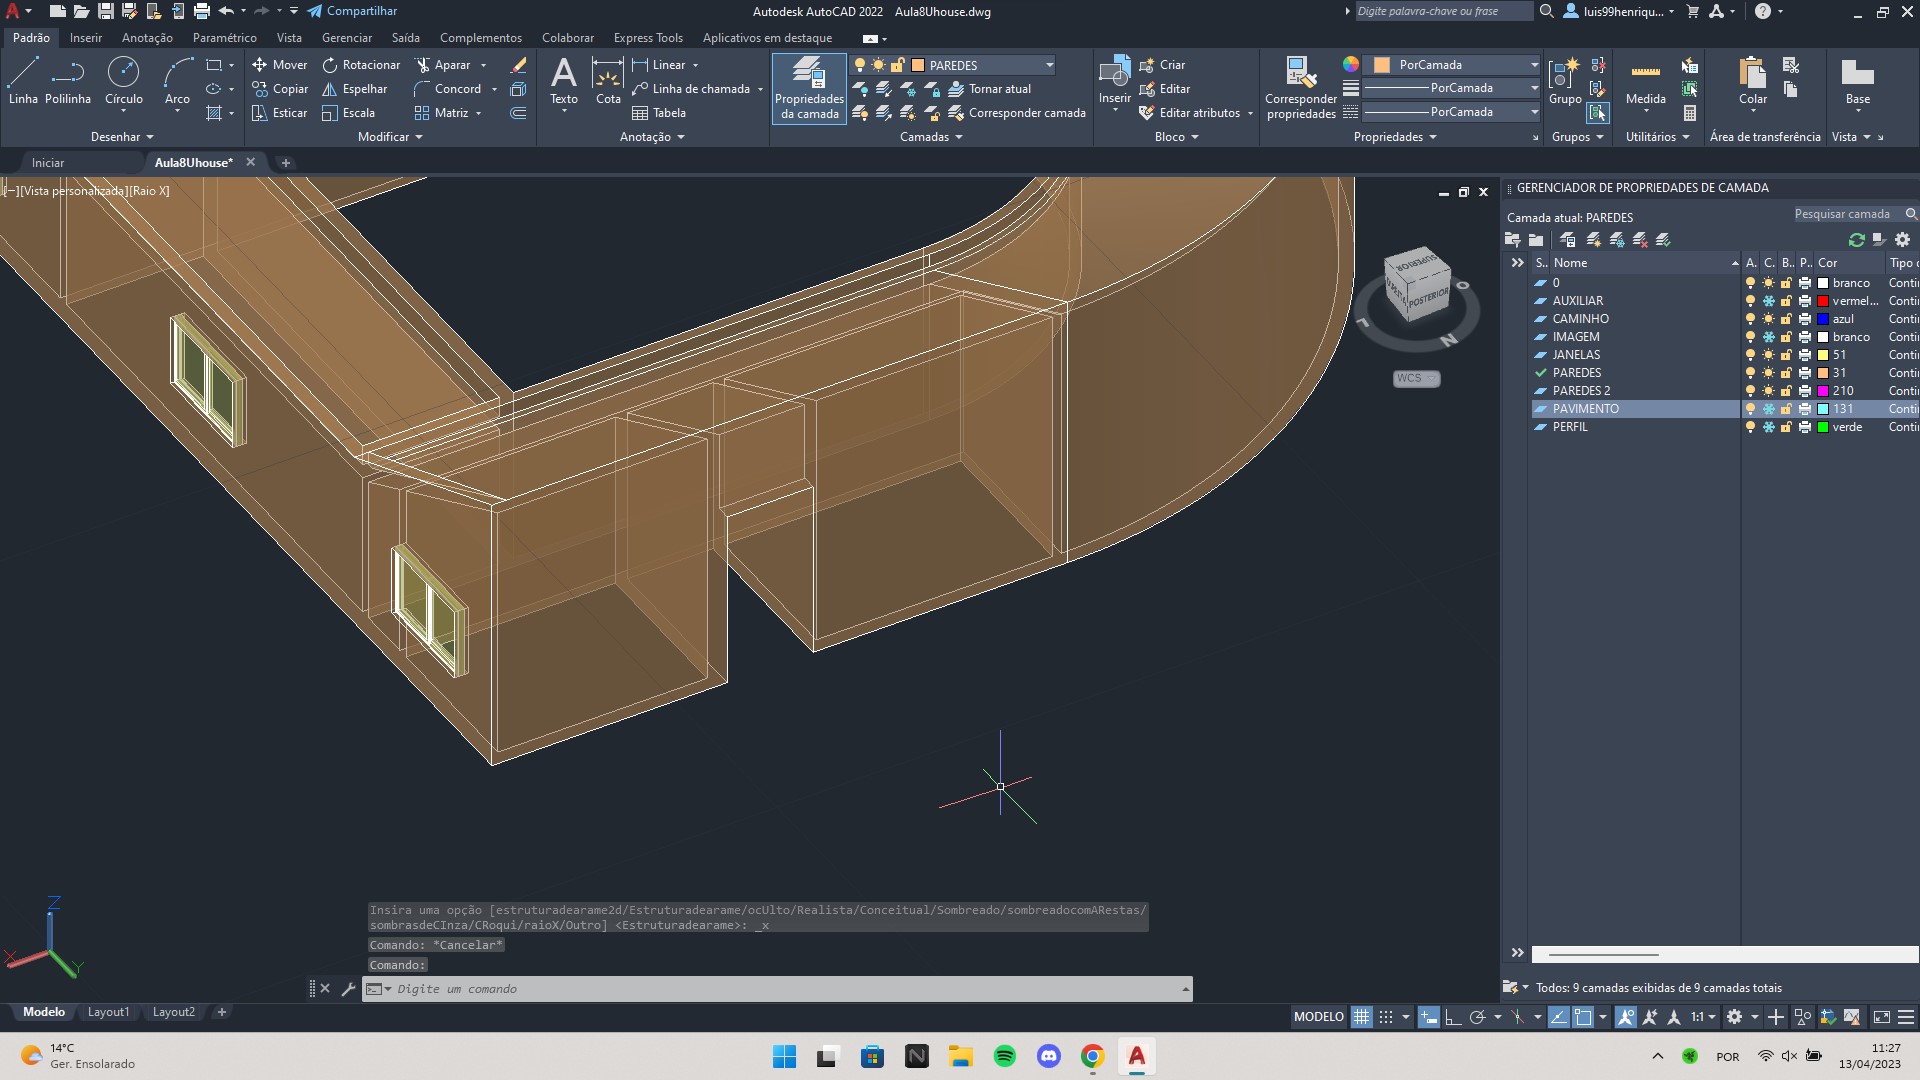Screen dimensions: 1920x1080
Task: Click Compartilhar button
Action: [352, 11]
